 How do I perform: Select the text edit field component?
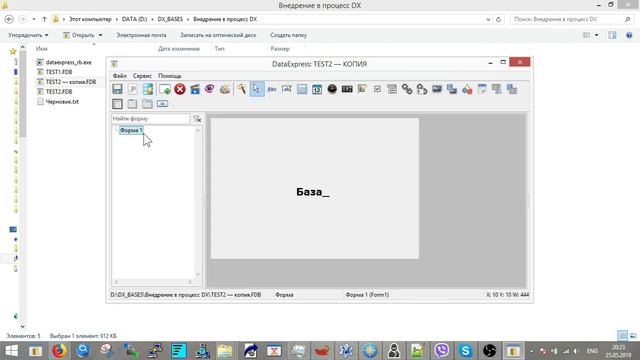click(287, 89)
